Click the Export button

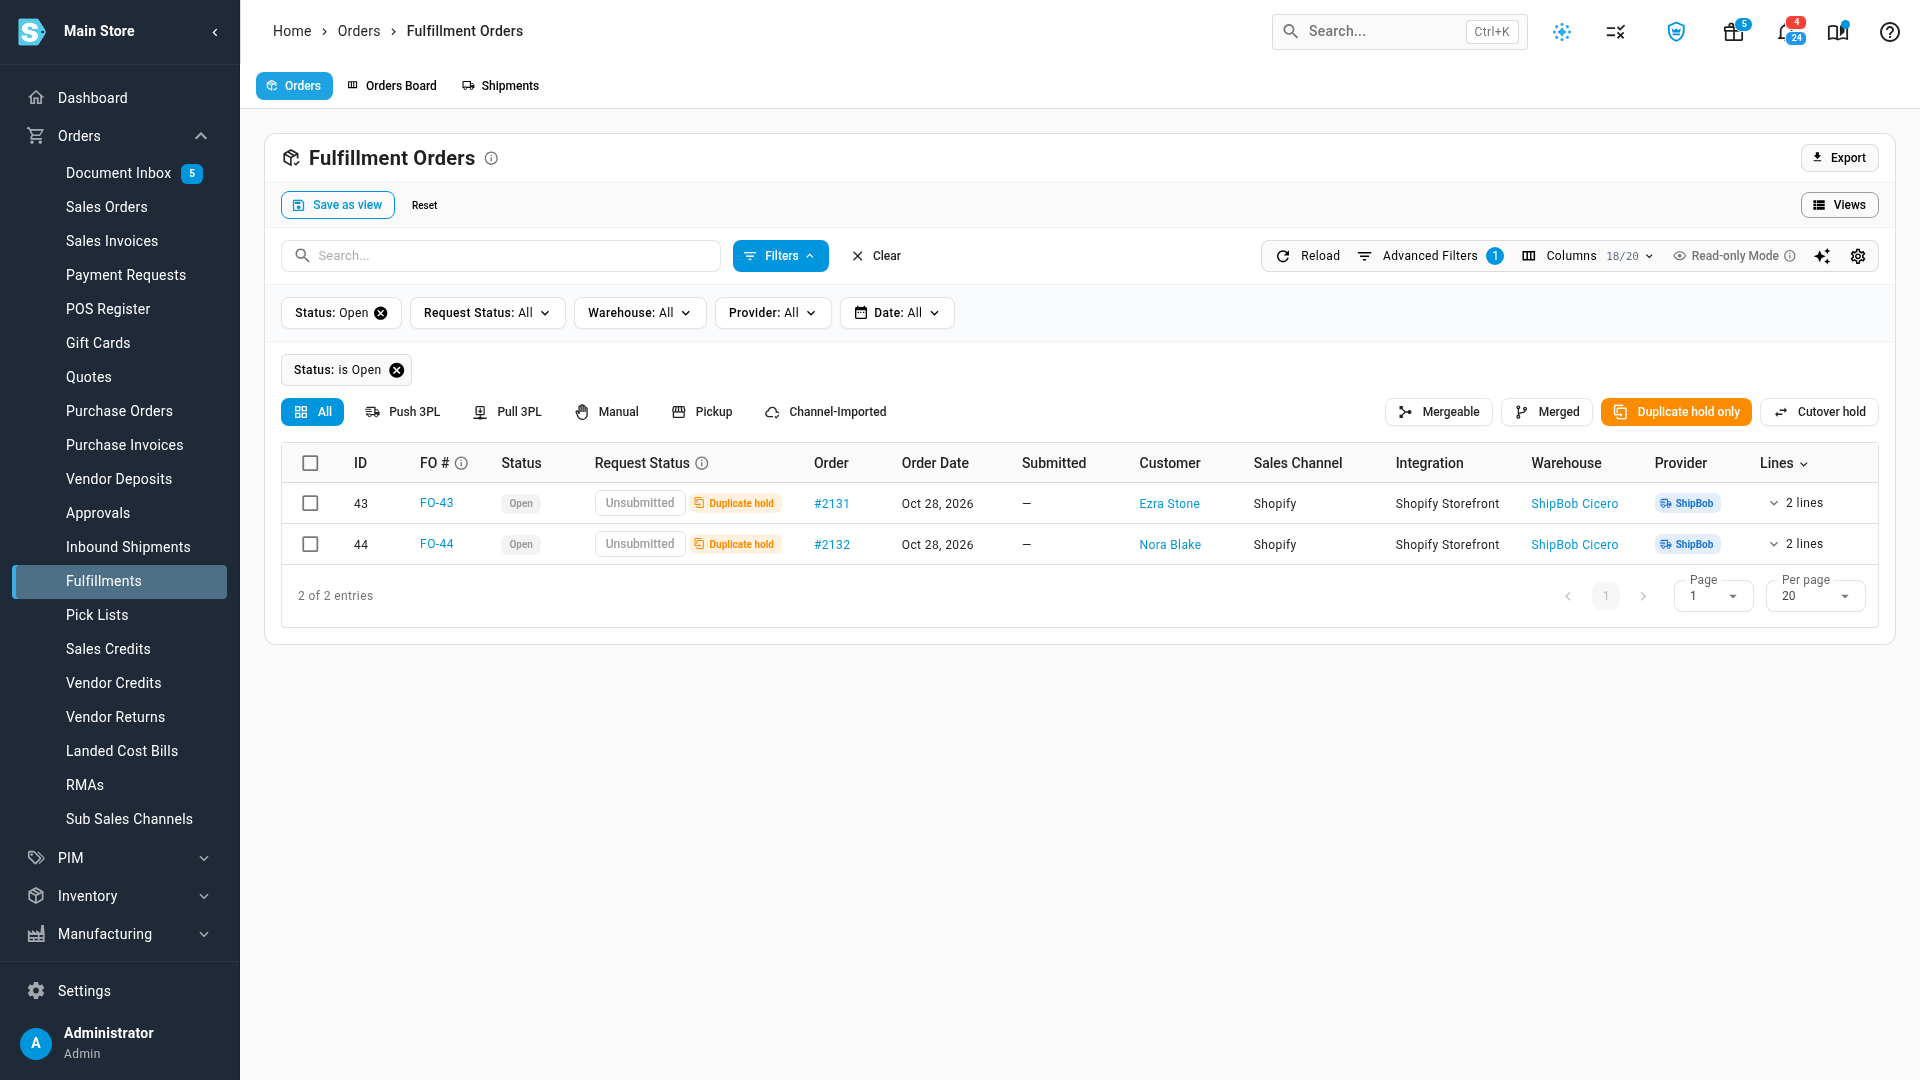[x=1840, y=158]
